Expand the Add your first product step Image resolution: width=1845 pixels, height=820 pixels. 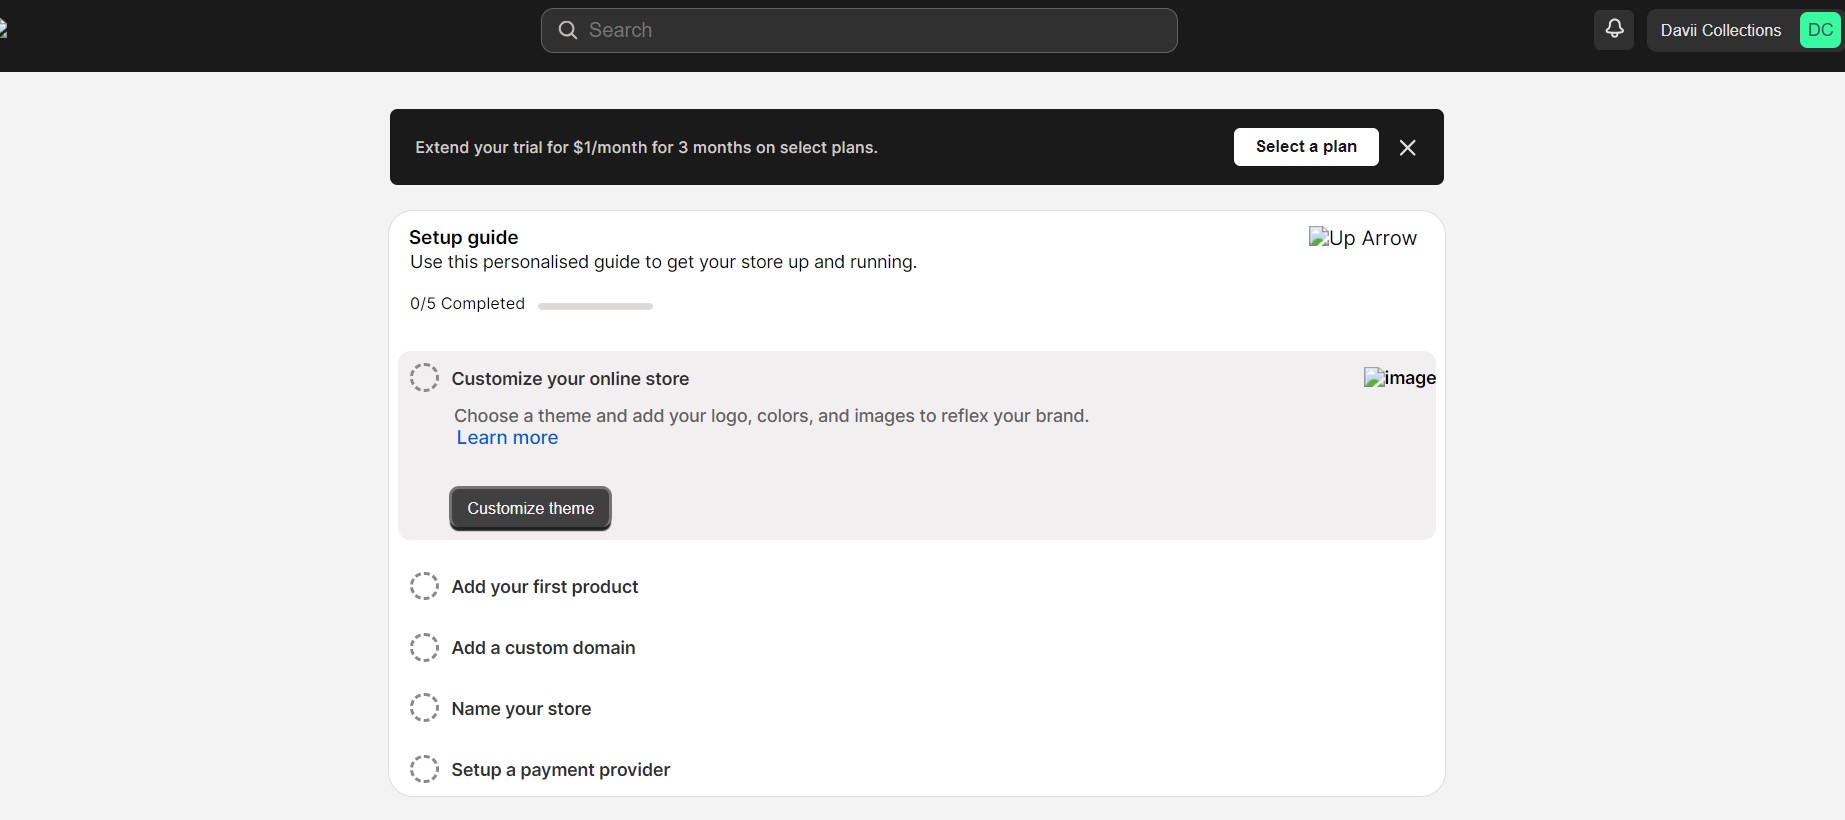[x=545, y=587]
